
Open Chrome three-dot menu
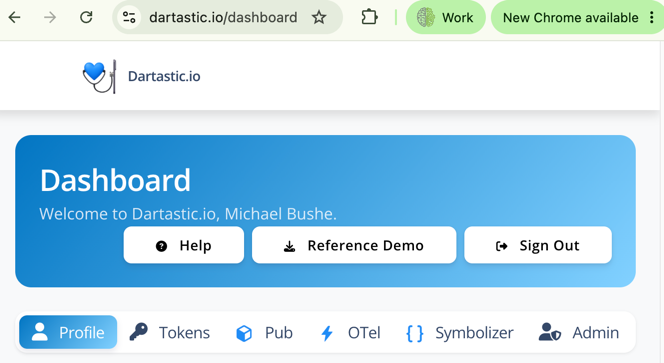point(652,17)
